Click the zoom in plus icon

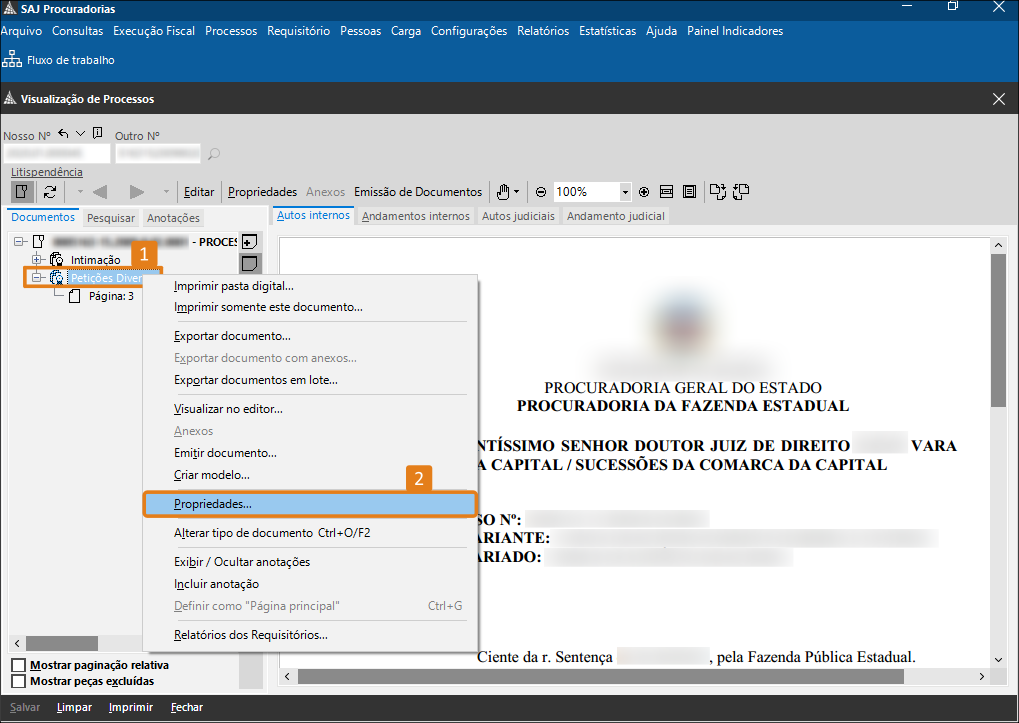(x=644, y=192)
